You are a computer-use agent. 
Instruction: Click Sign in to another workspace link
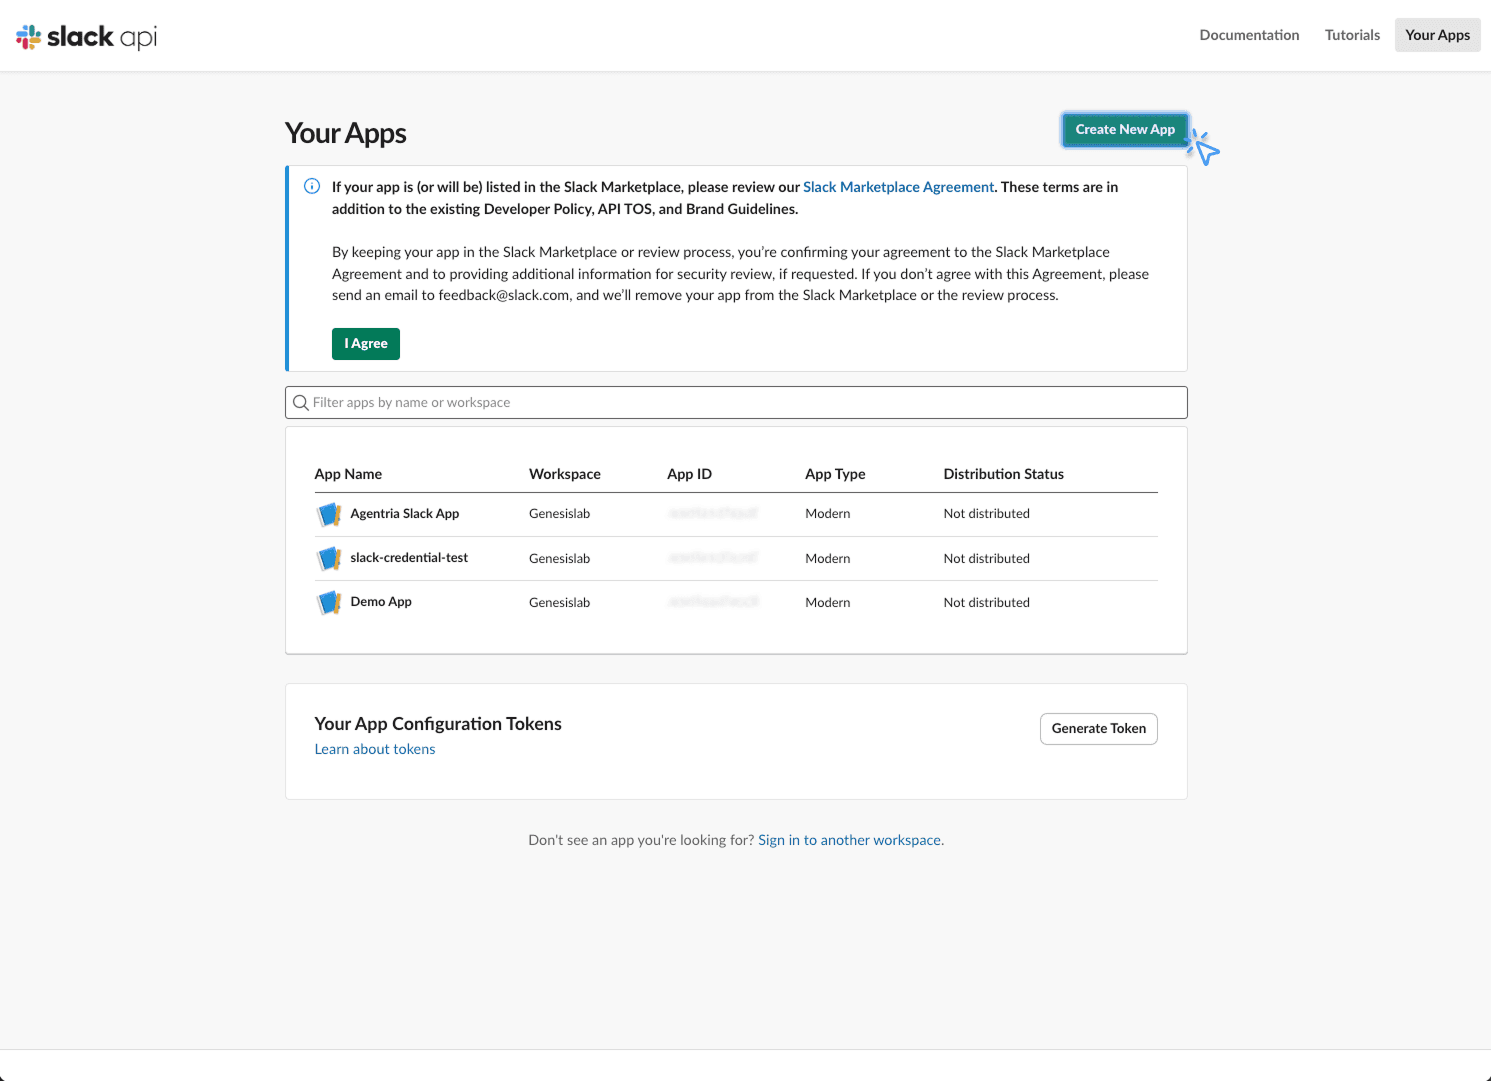click(x=850, y=840)
